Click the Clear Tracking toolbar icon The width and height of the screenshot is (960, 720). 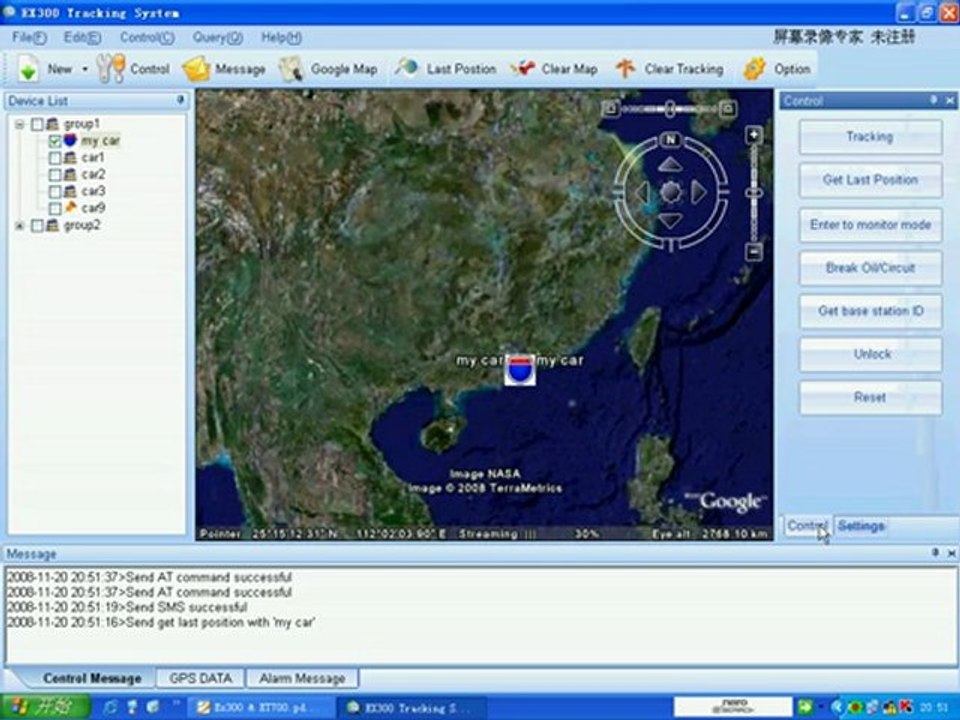pos(625,69)
